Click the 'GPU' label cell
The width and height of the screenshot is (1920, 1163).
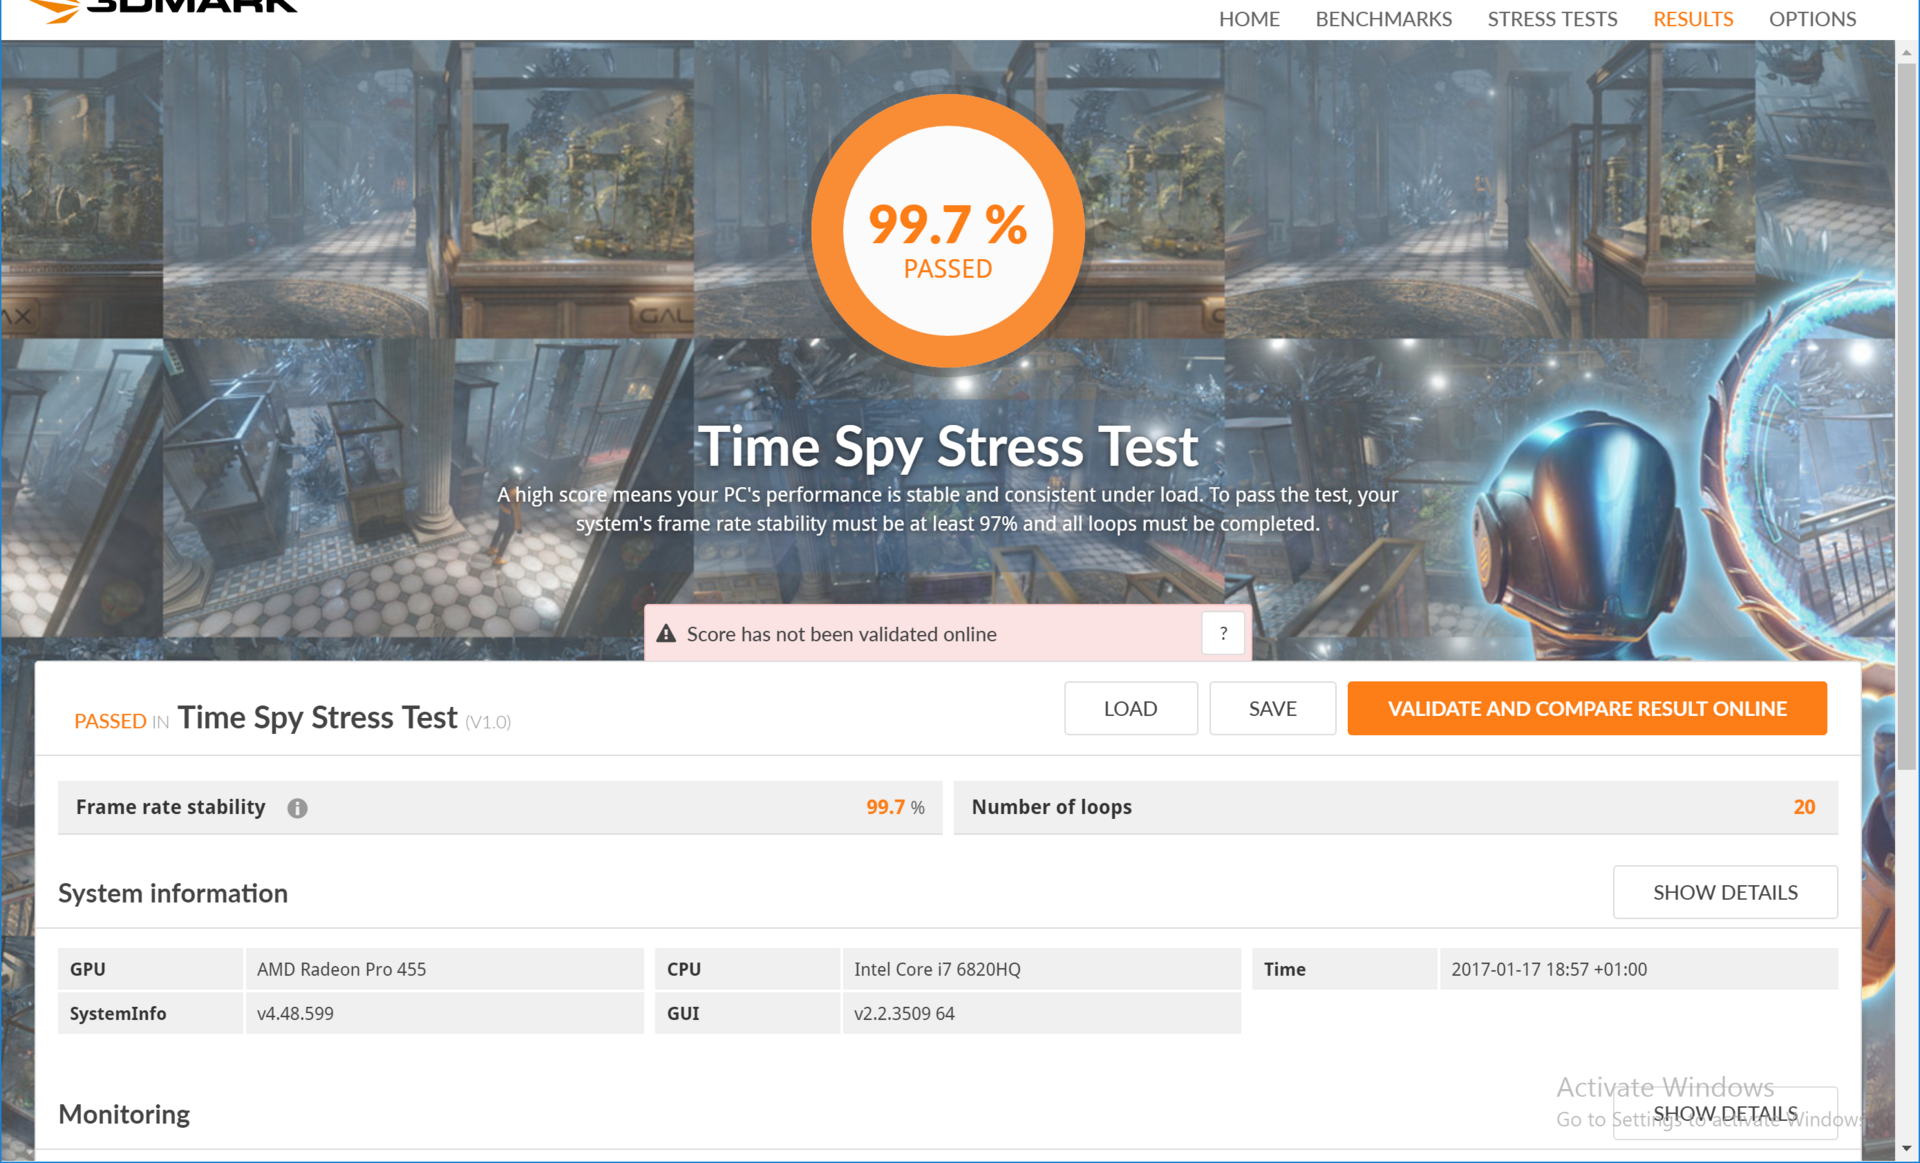(150, 969)
